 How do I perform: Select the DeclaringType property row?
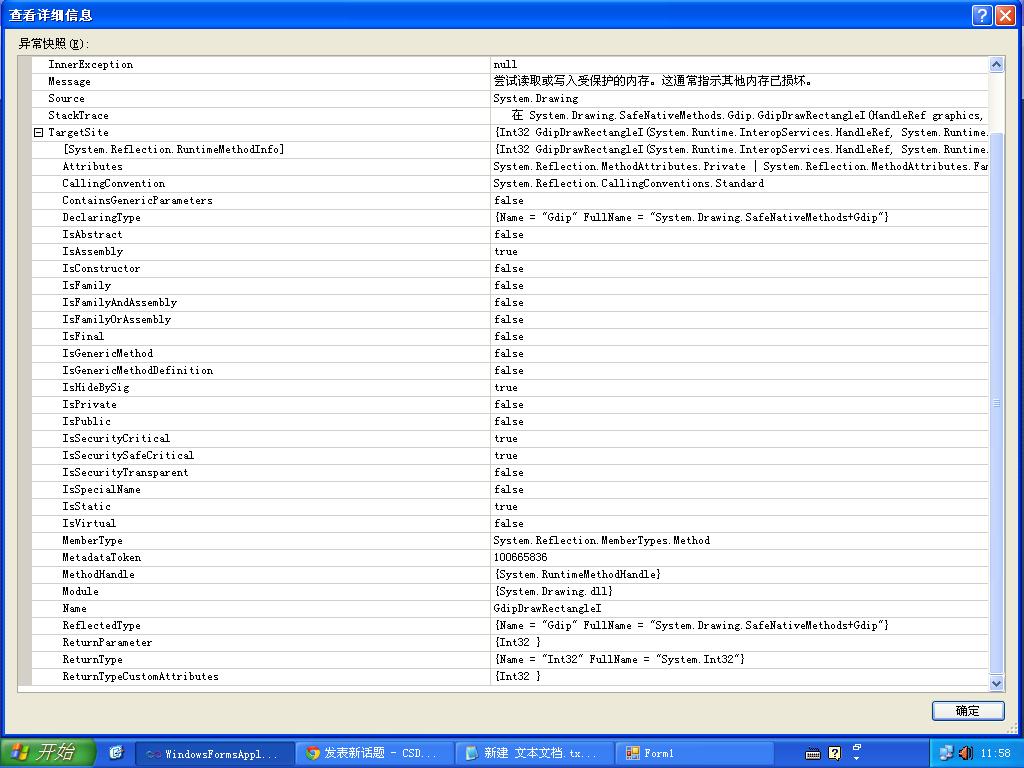pyautogui.click(x=509, y=217)
